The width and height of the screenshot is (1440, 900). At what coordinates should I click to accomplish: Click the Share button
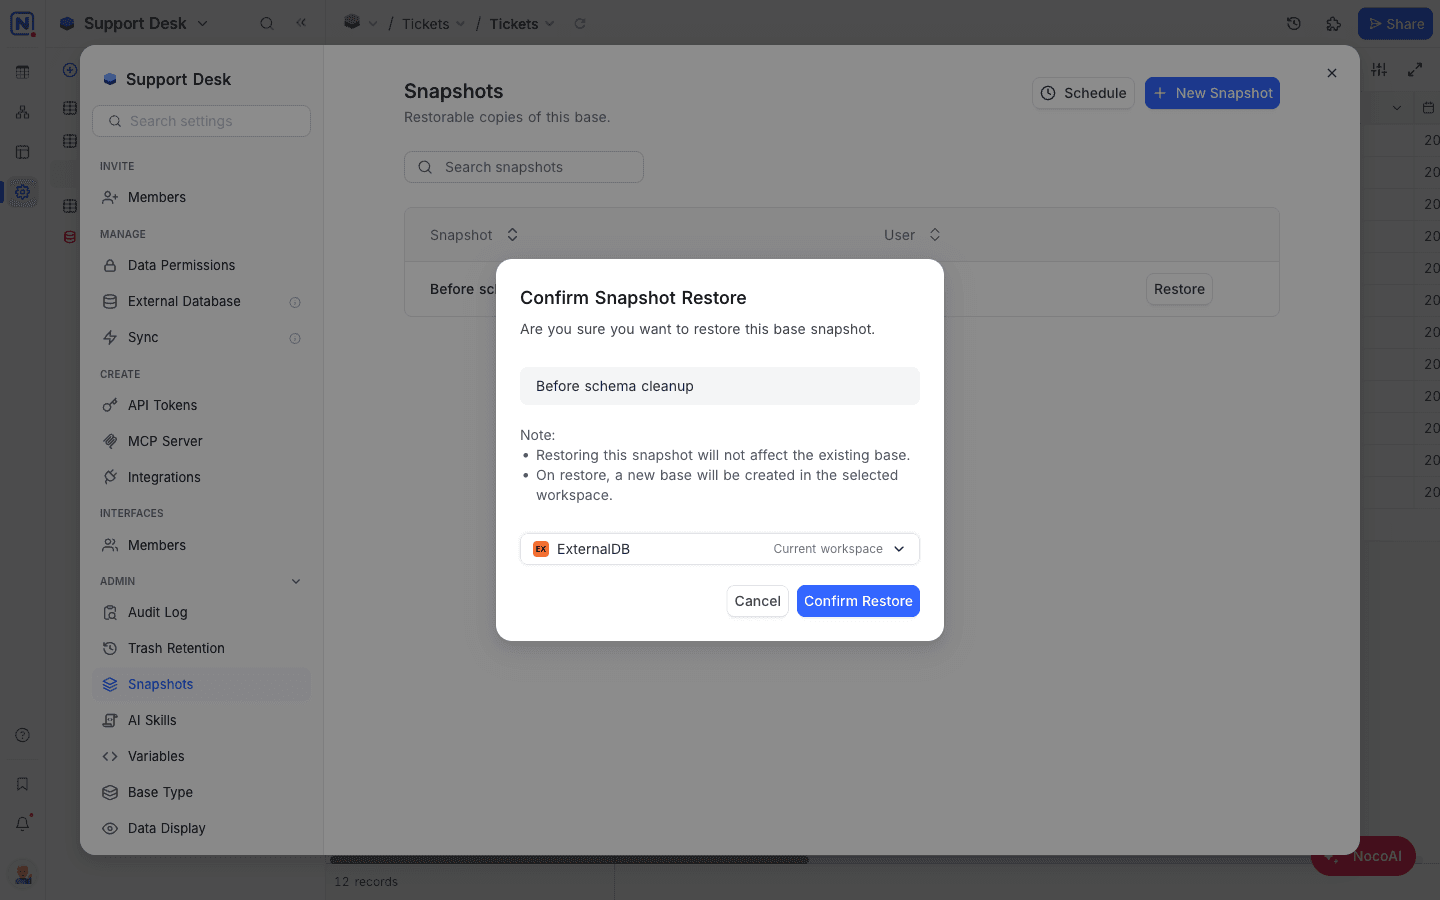point(1395,23)
